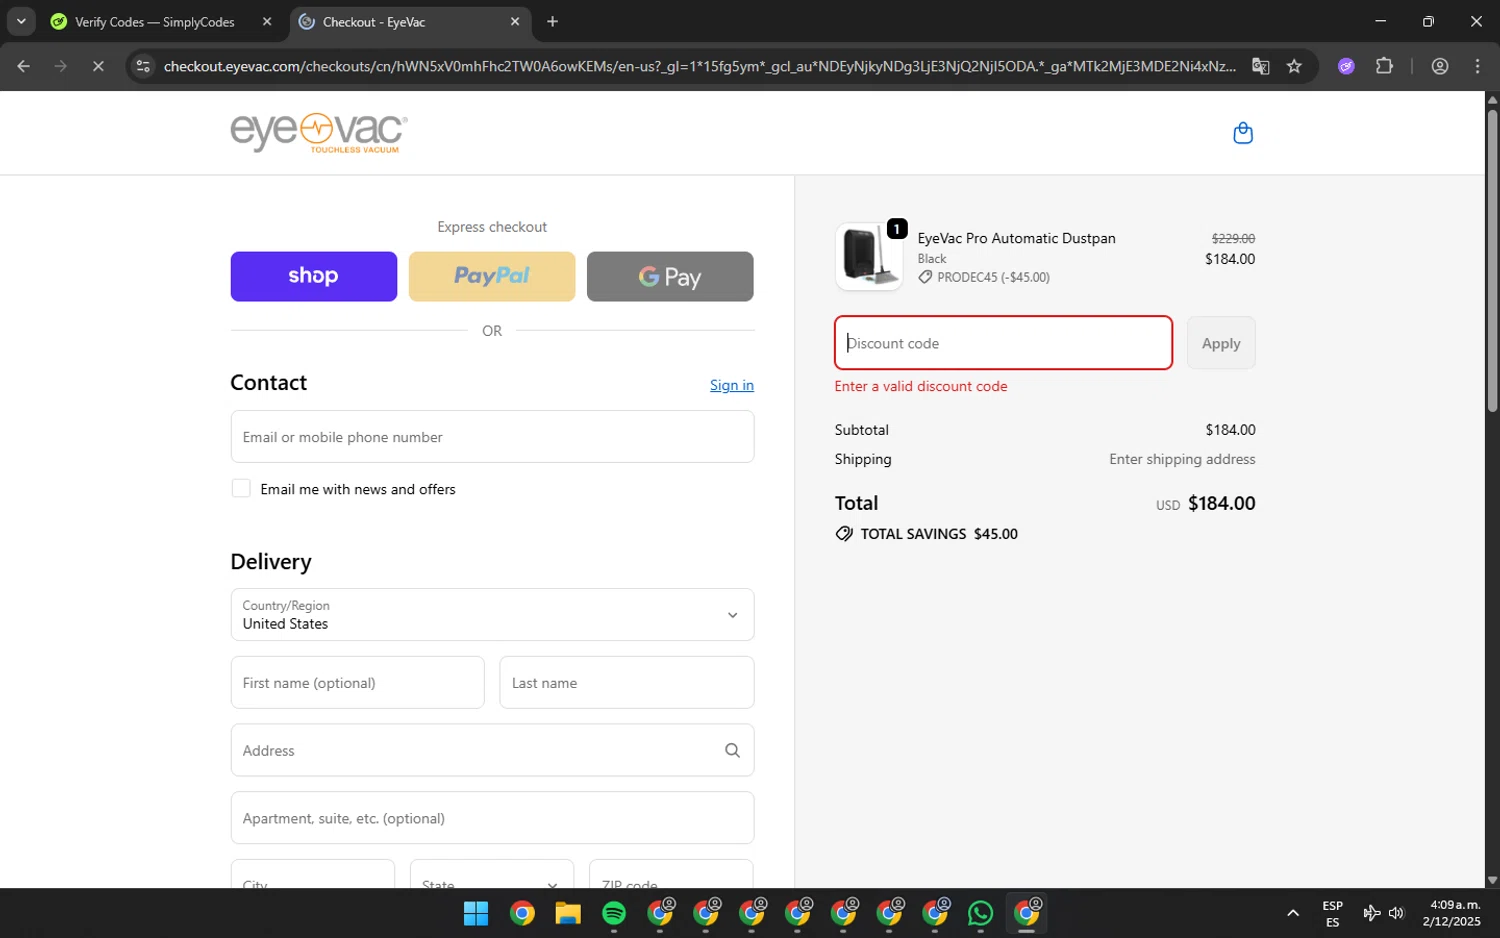
Task: Click the browser address bar URL
Action: tap(700, 66)
